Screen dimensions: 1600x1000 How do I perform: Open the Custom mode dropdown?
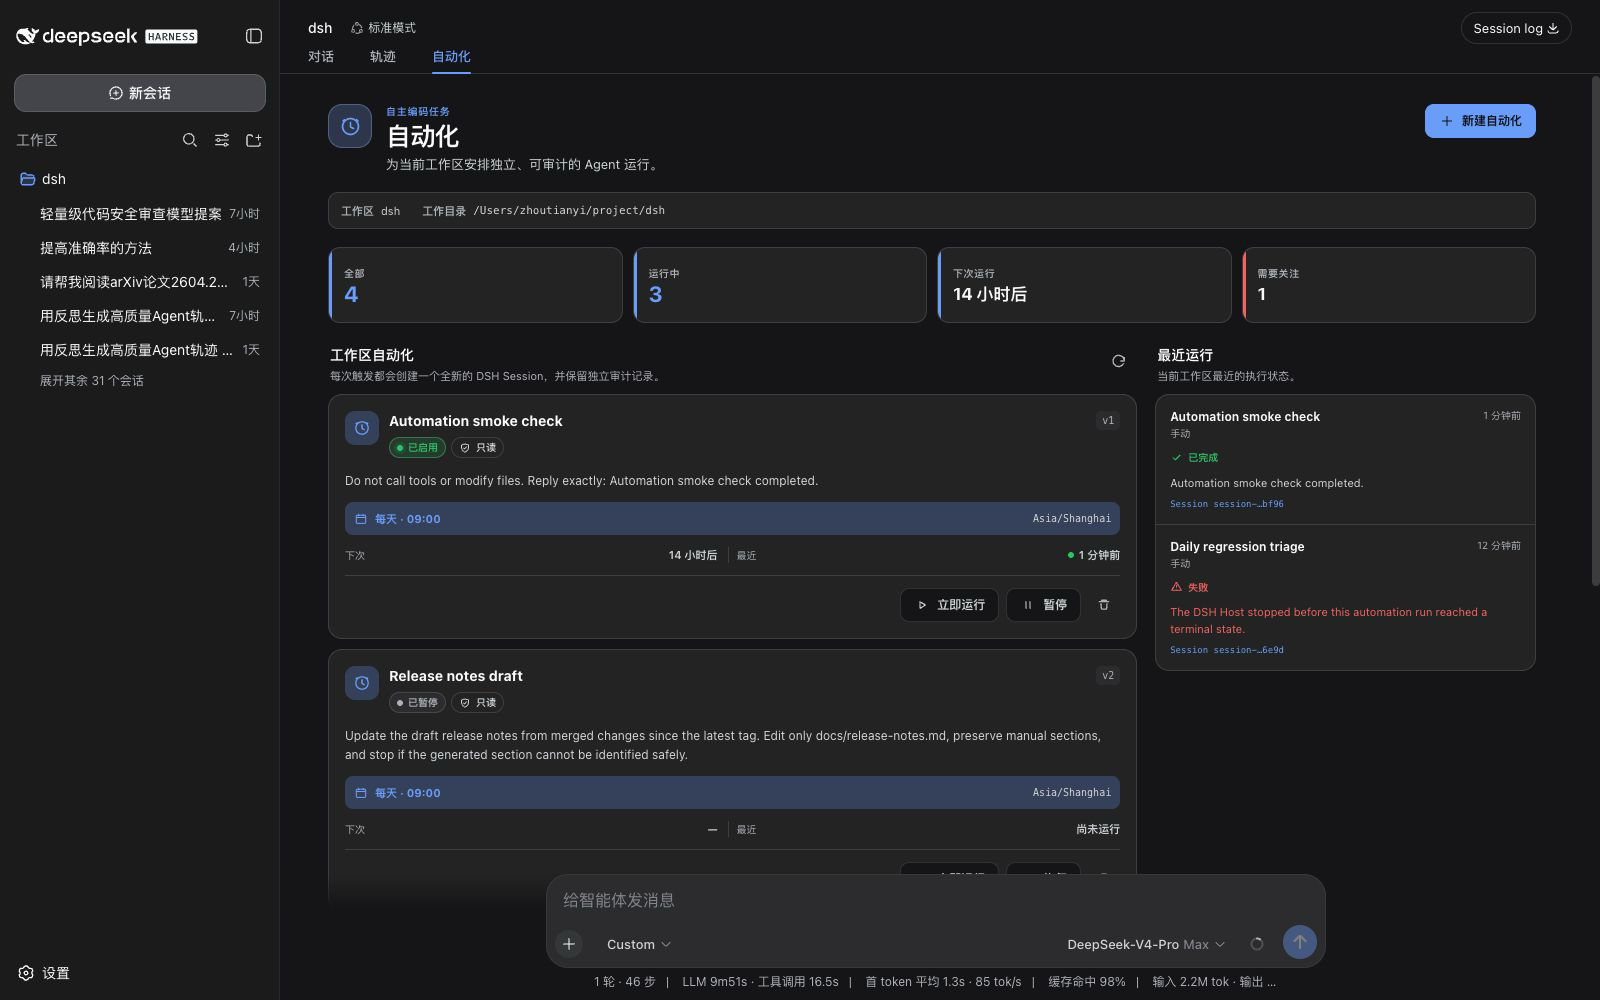(x=638, y=944)
